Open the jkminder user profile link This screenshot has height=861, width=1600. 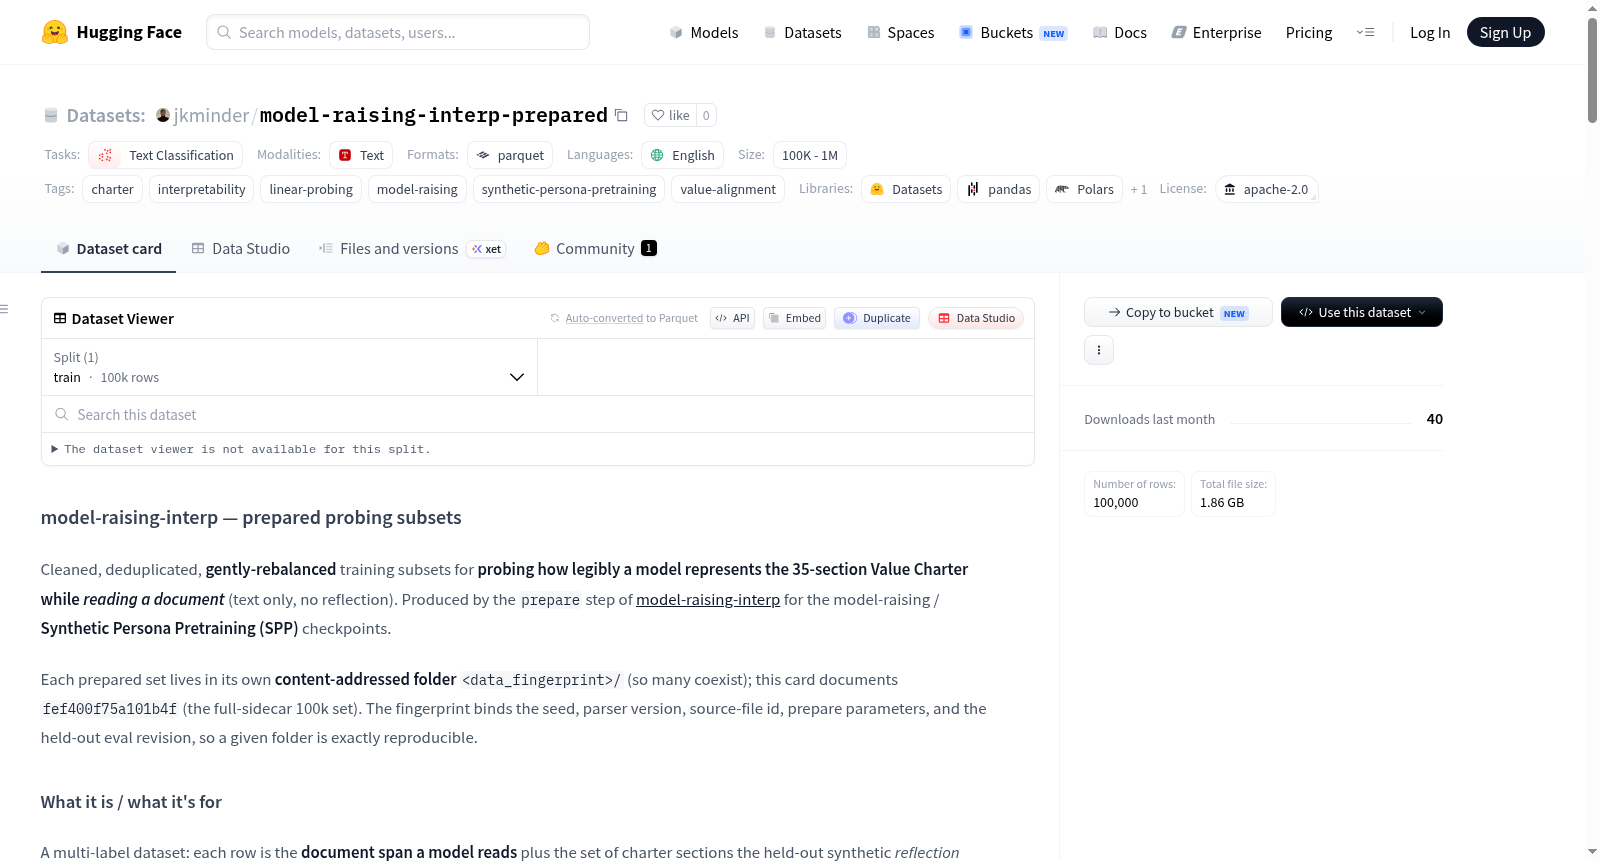pos(211,115)
